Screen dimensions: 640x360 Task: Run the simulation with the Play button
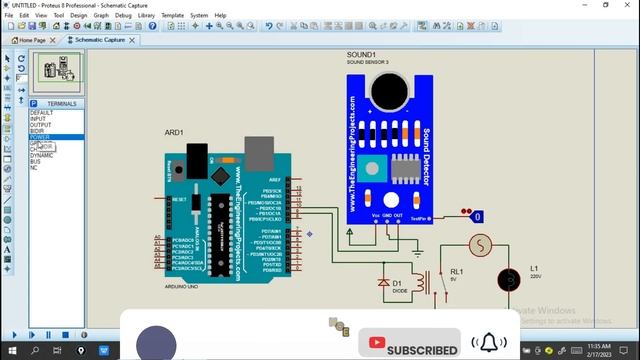tap(15, 335)
